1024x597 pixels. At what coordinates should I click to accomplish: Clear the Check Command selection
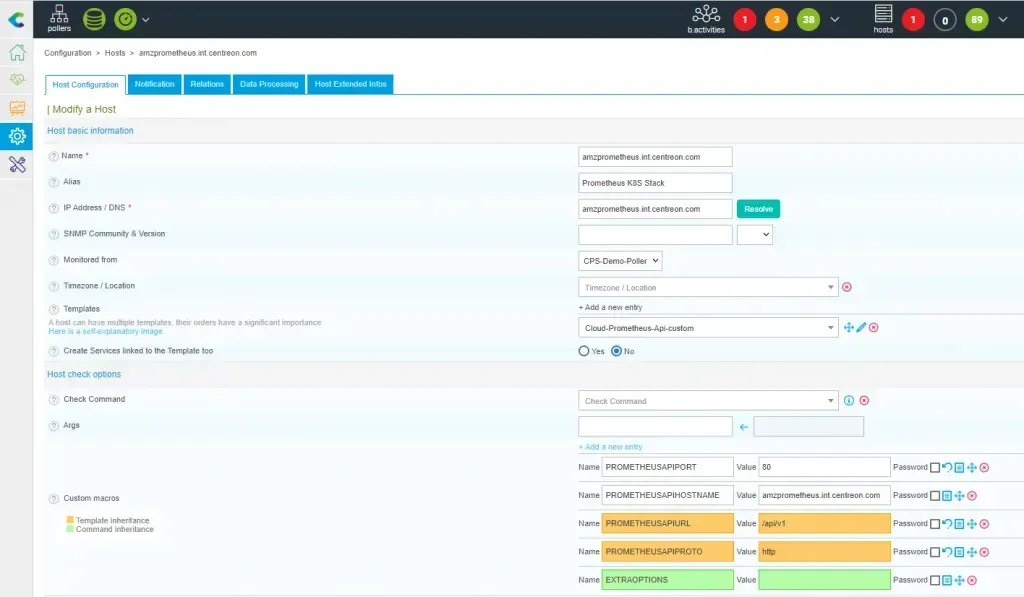(864, 400)
